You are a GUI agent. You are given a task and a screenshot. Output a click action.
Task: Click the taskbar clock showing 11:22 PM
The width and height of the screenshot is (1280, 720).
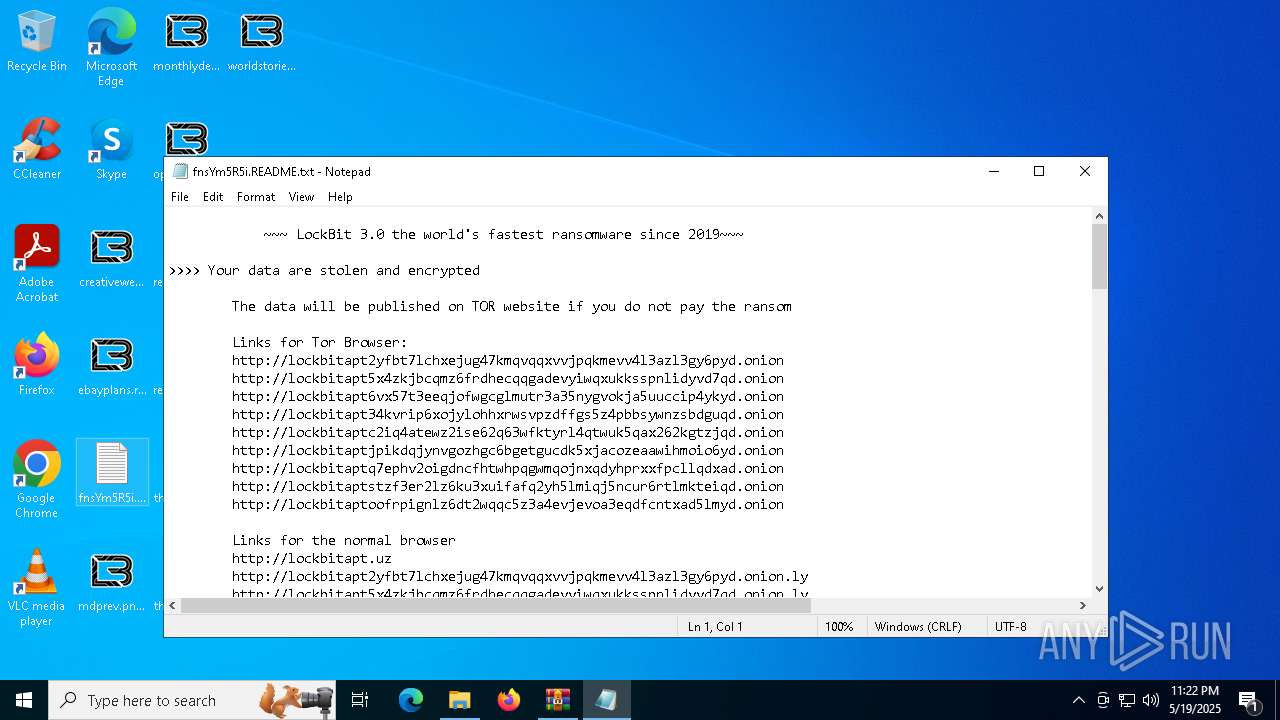[x=1195, y=700]
